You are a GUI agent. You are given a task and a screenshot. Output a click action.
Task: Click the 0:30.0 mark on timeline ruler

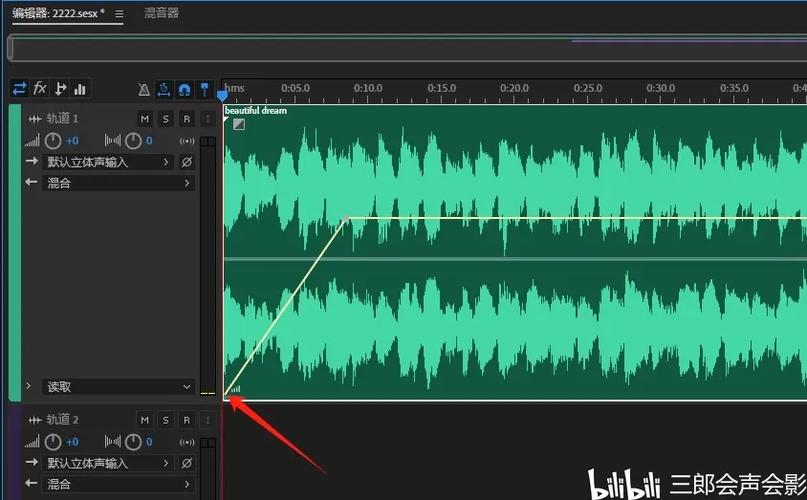[x=661, y=88]
